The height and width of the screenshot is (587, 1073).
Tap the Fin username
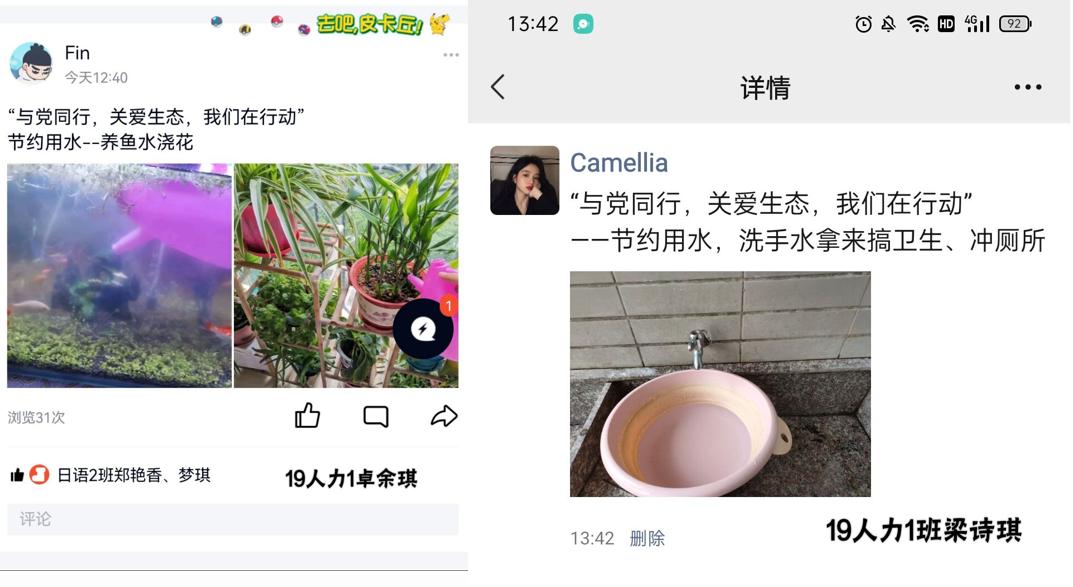77,53
